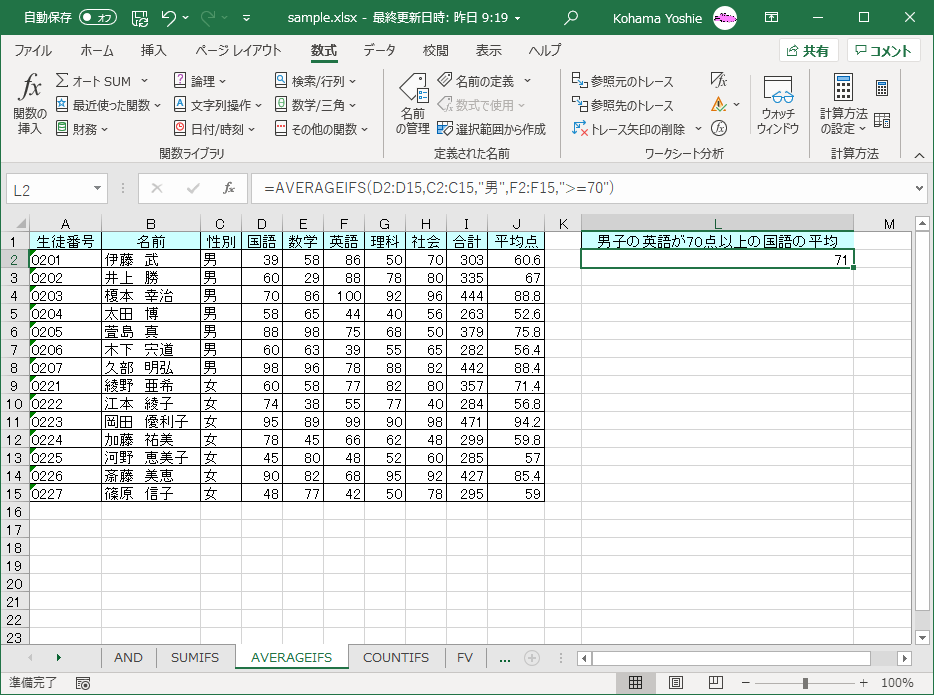Image resolution: width=934 pixels, height=695 pixels.
Task: Collapse the ribbon with the chevron
Action: click(x=919, y=155)
